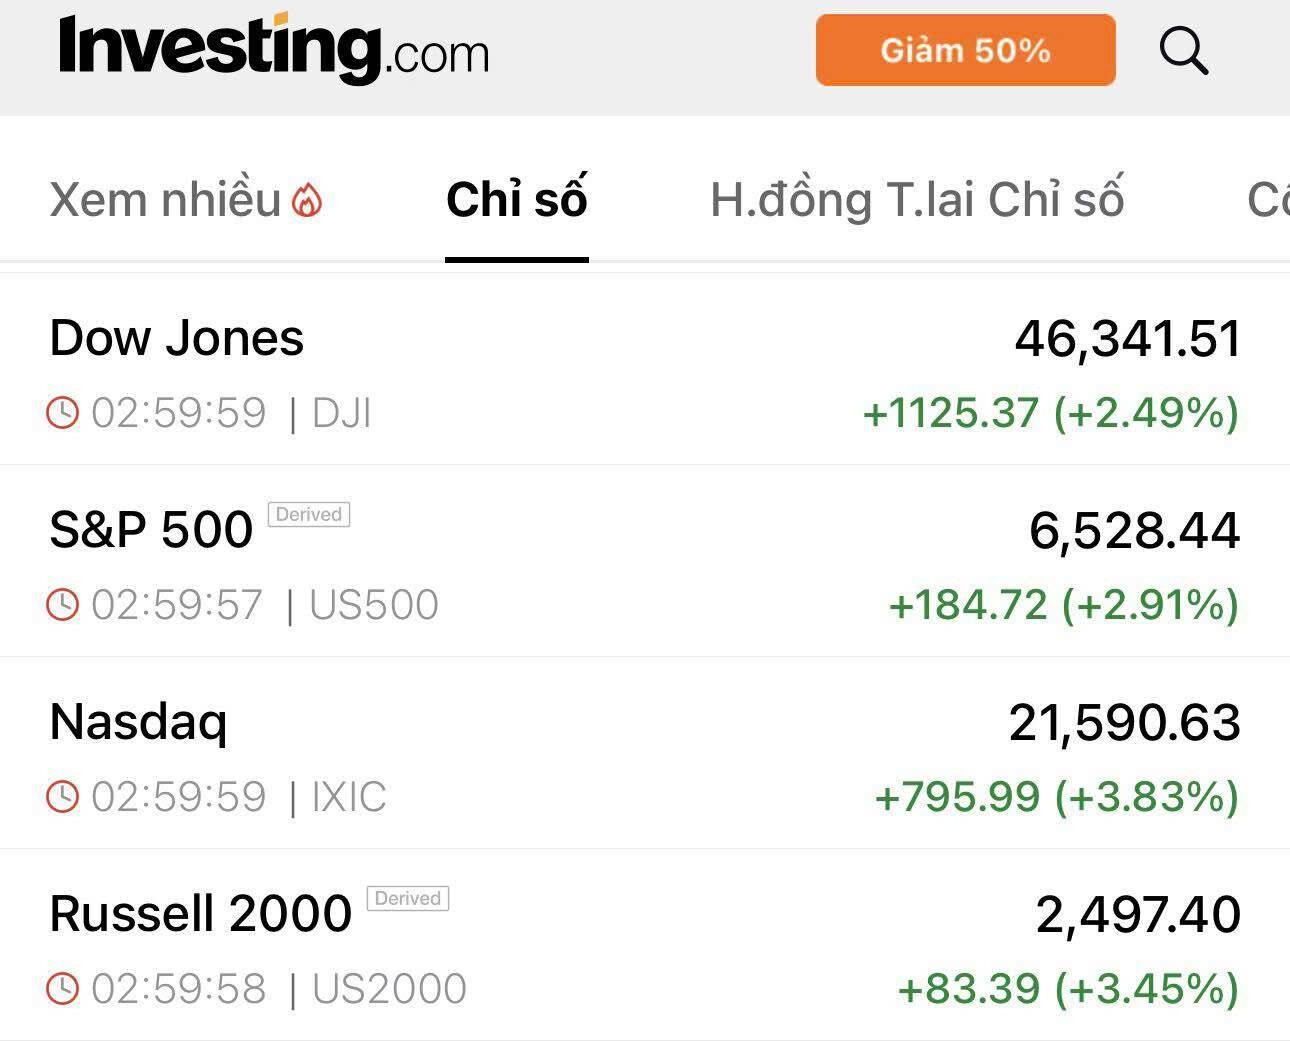Click the Nasdaq change +795.99 (+3.83%)

pyautogui.click(x=1056, y=797)
